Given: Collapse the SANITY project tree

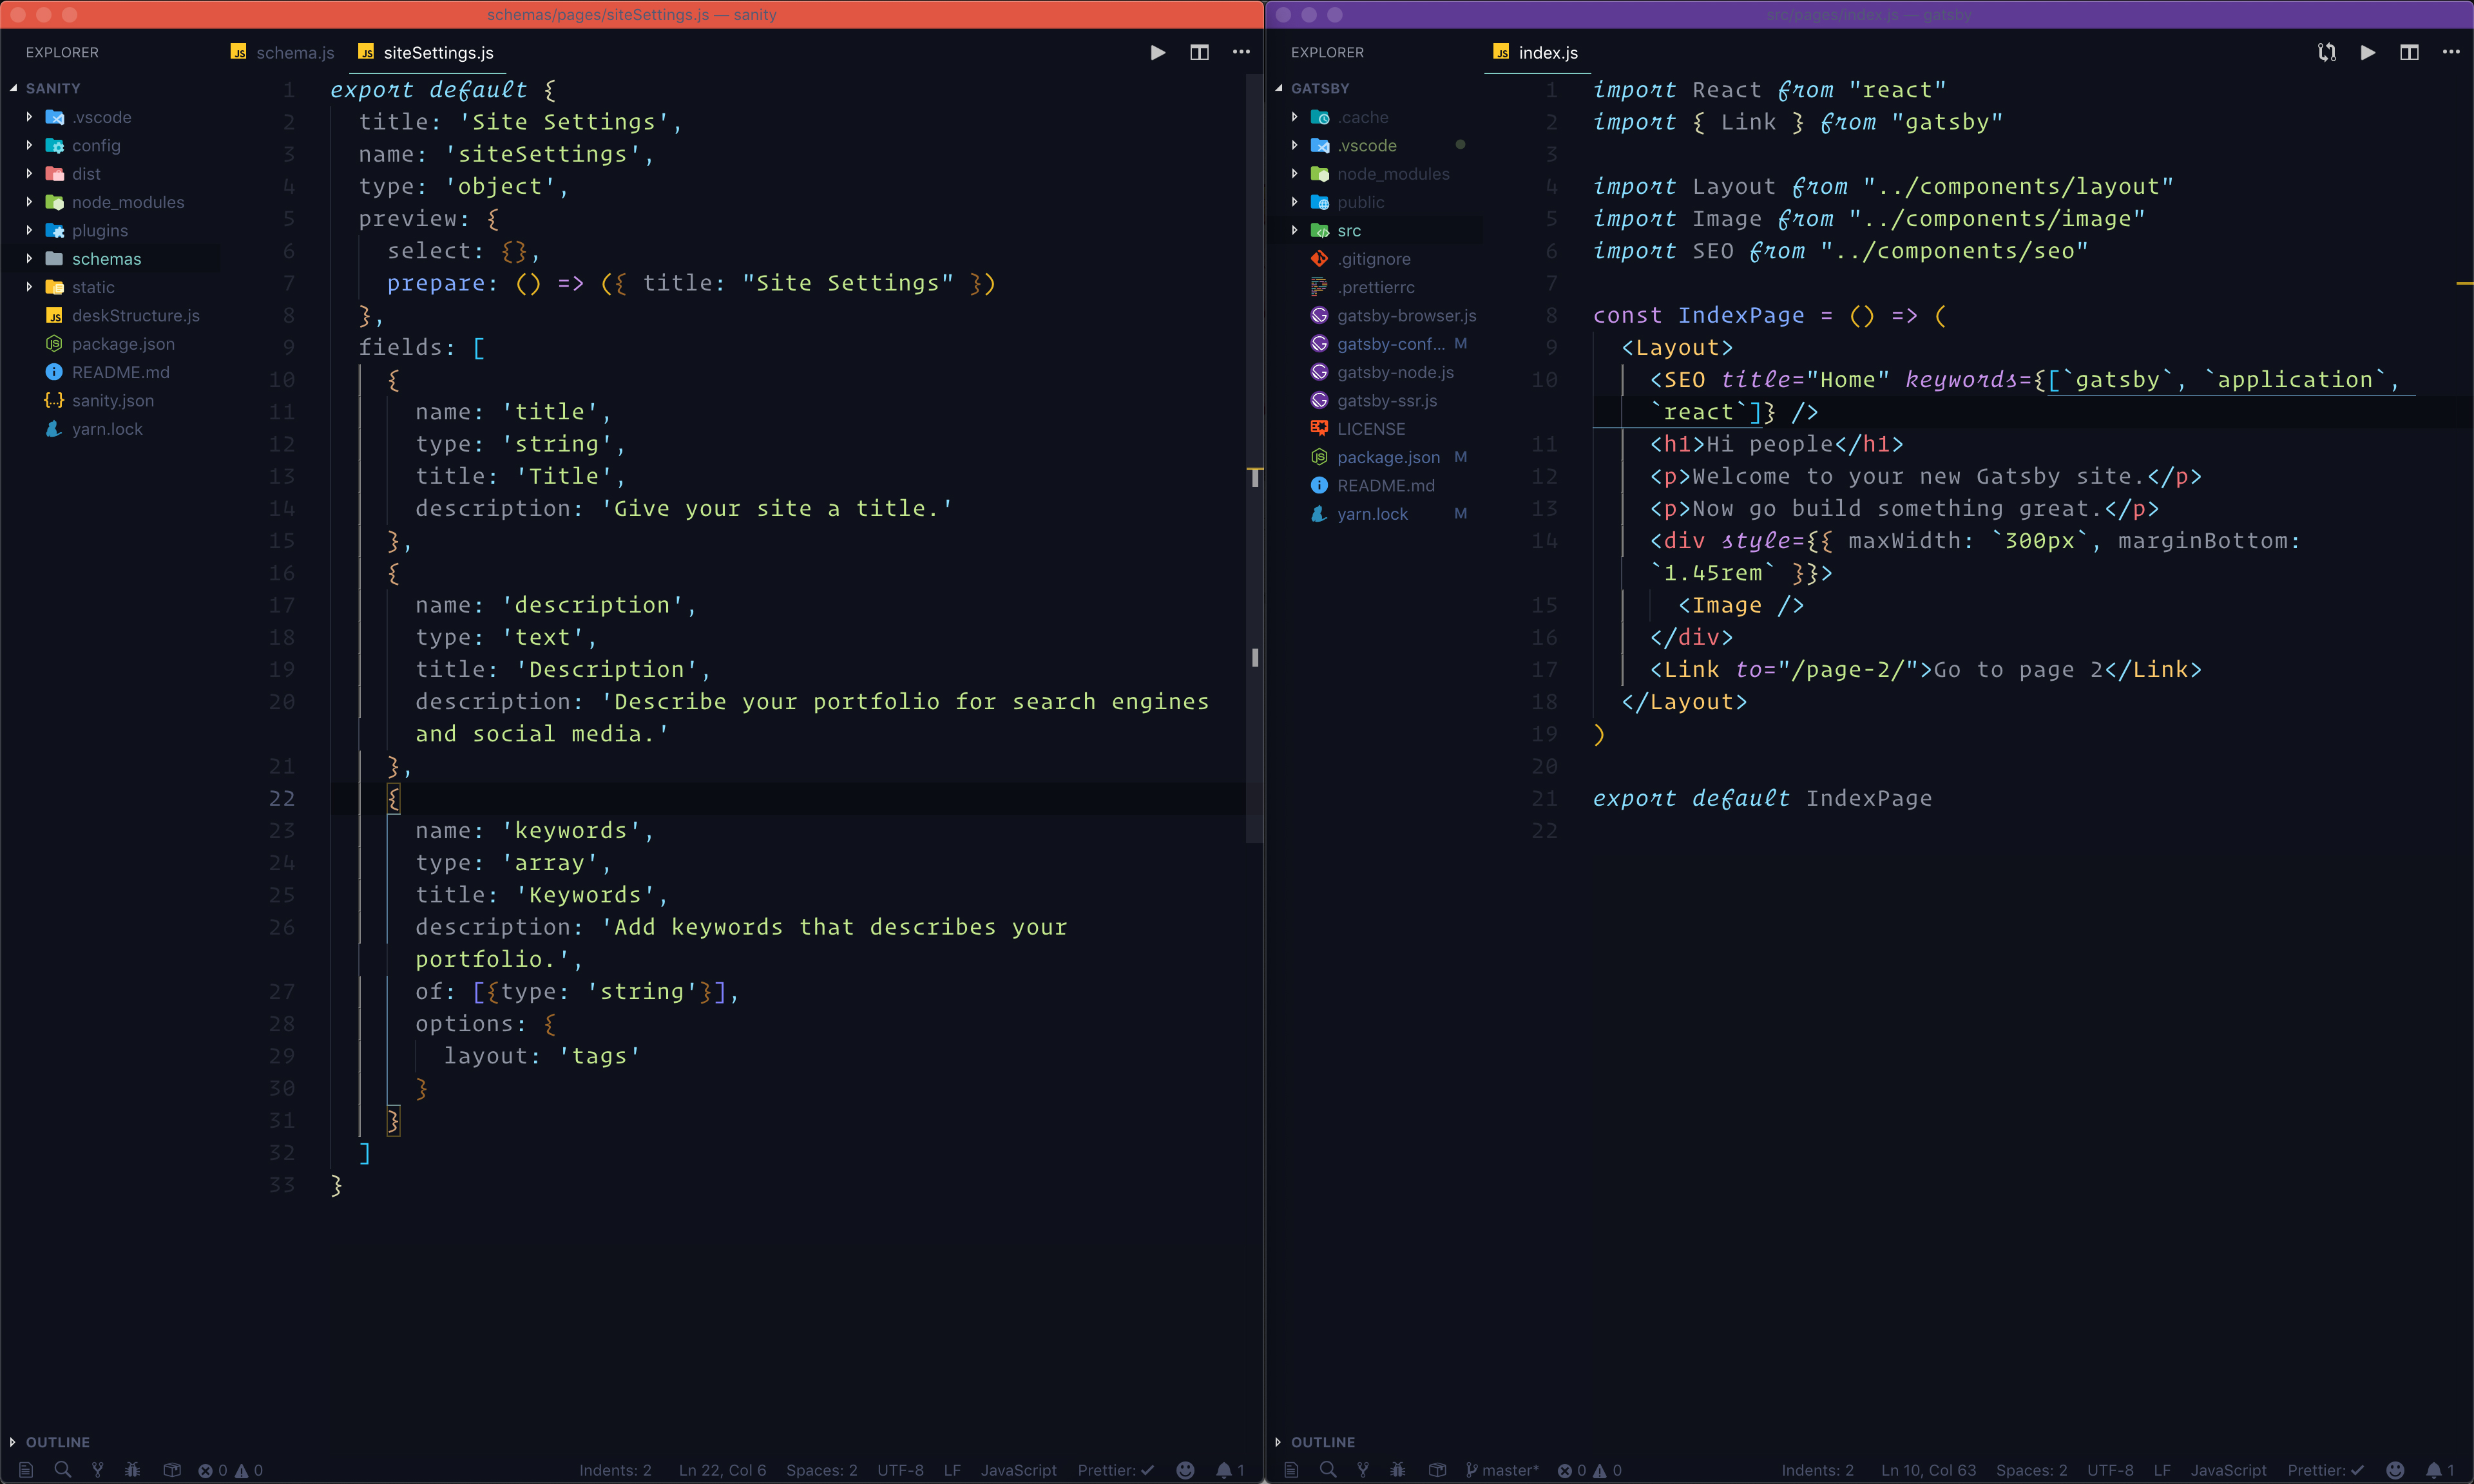Looking at the screenshot, I should tap(52, 88).
